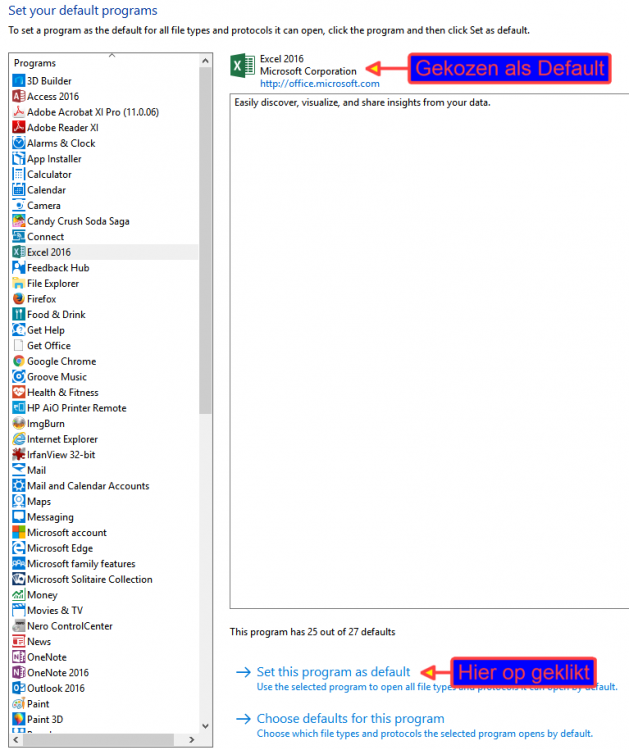Open the office.microsoft.com link
The width and height of the screenshot is (629, 750).
pyautogui.click(x=320, y=84)
